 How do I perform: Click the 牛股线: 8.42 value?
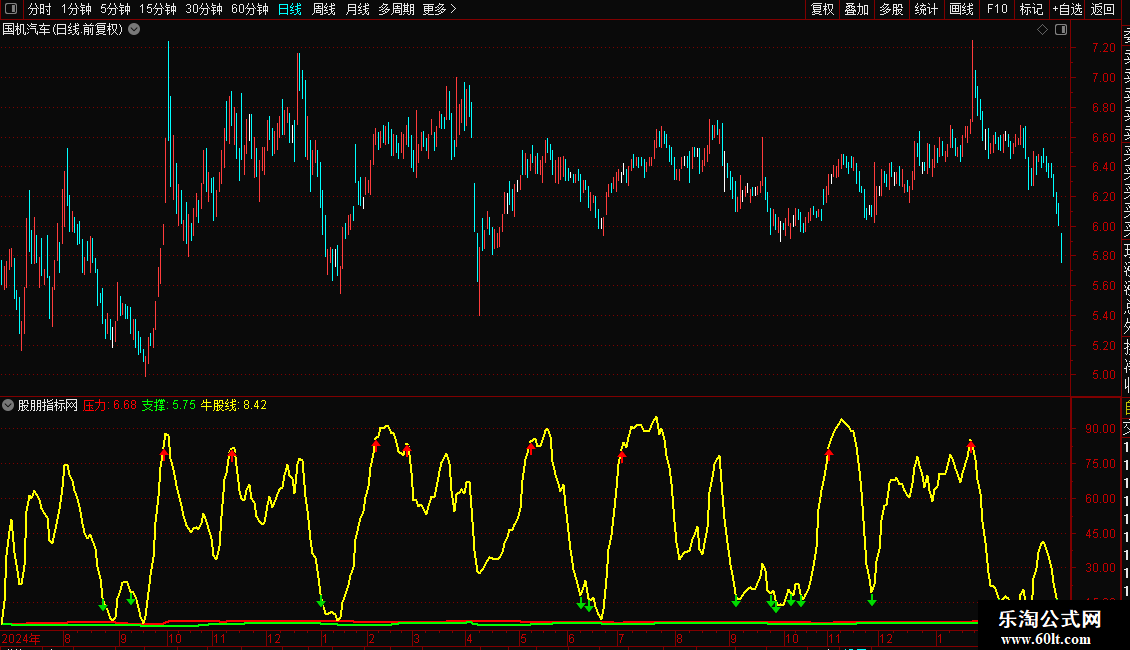(x=233, y=405)
